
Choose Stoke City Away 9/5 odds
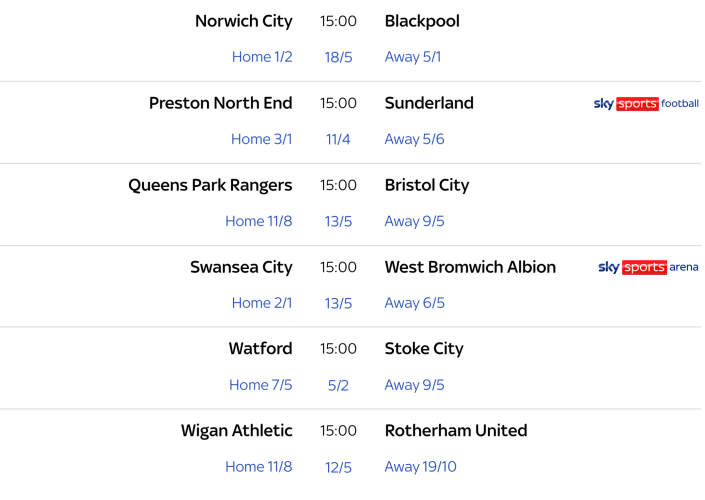415,385
